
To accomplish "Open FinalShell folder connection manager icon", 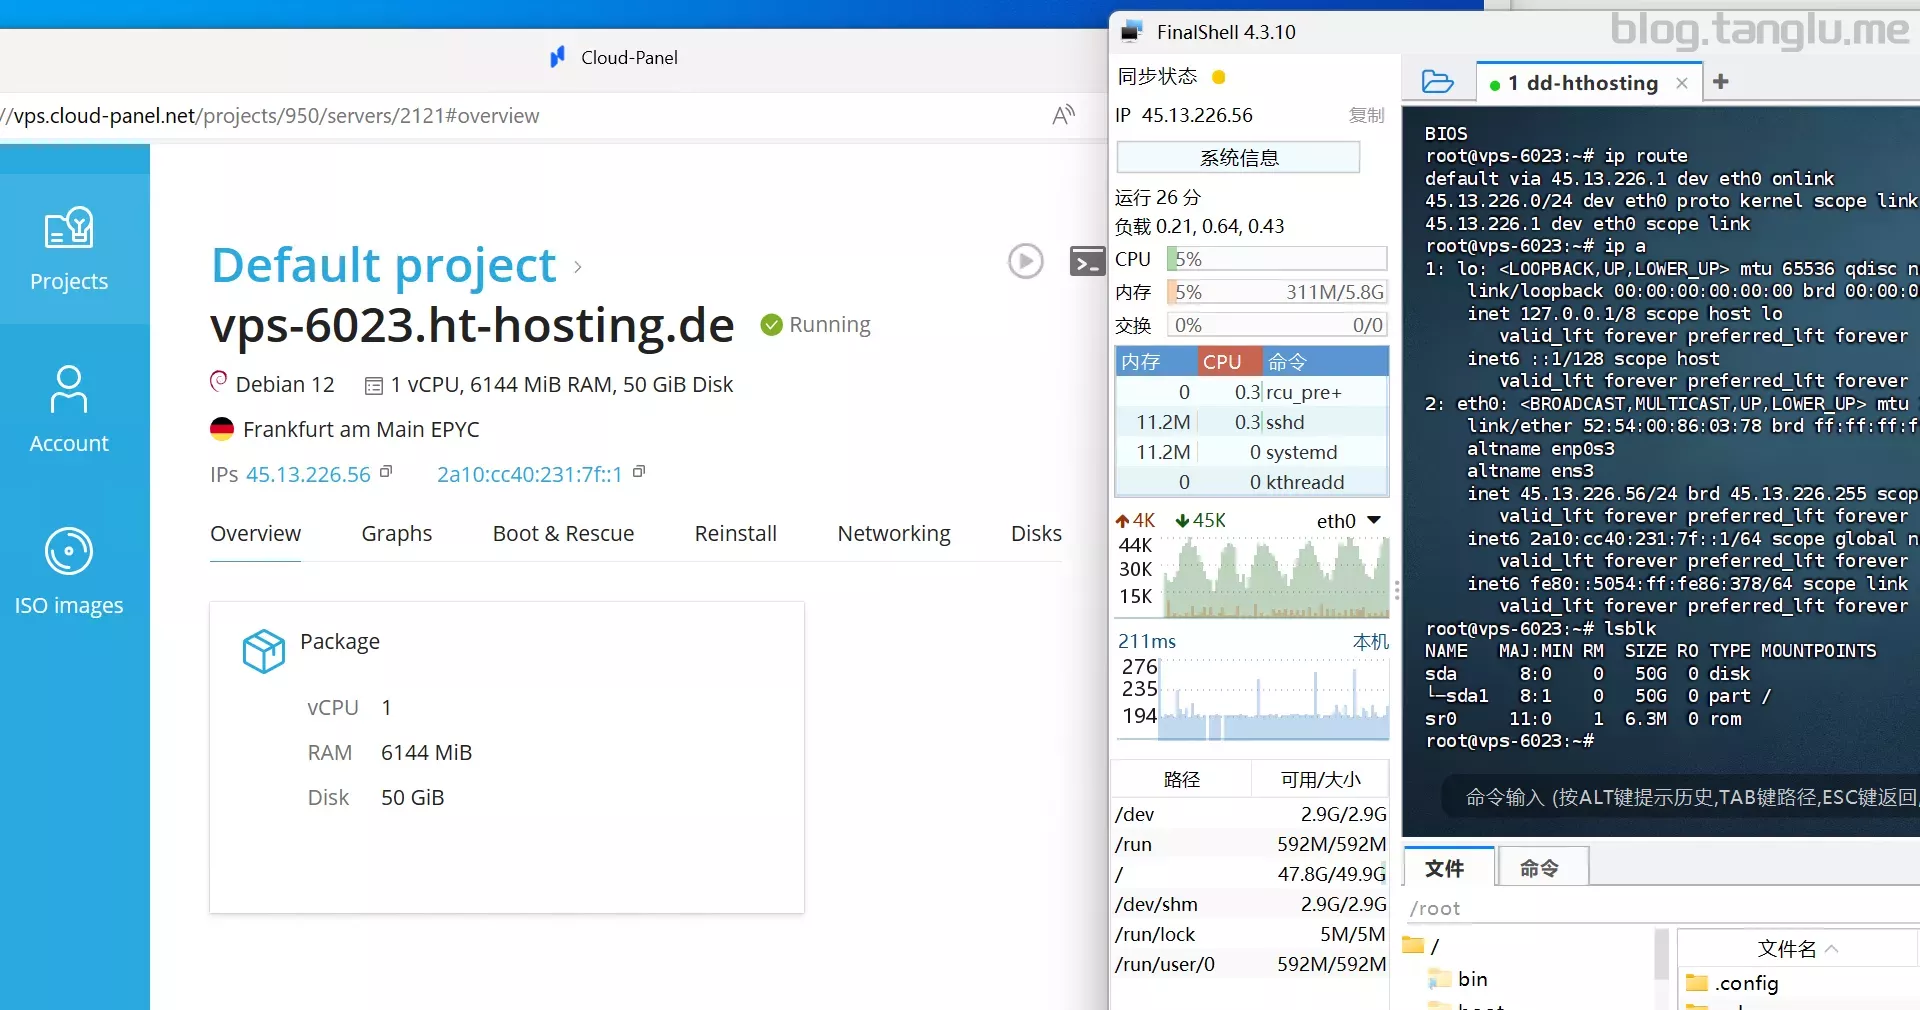I will click(1437, 82).
